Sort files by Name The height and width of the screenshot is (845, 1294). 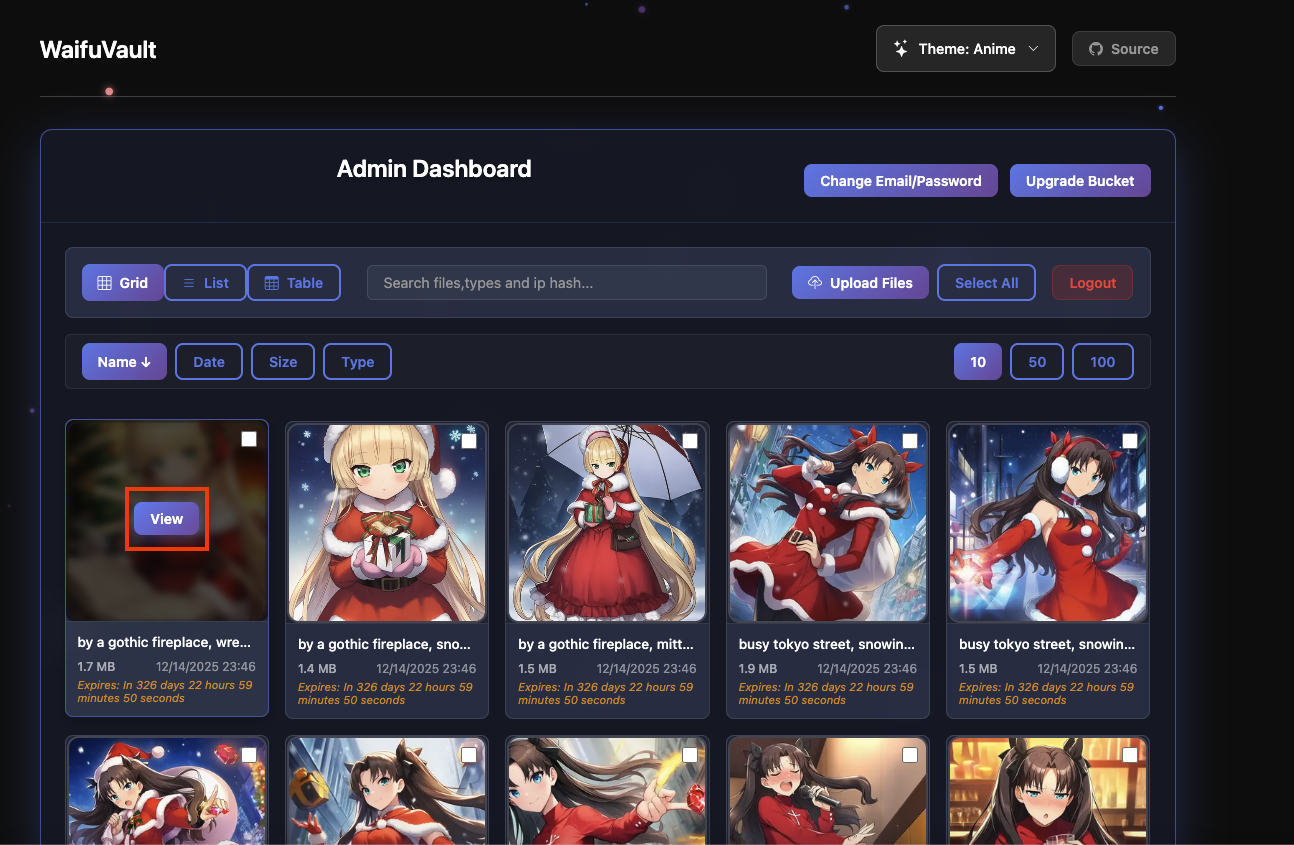tap(124, 362)
